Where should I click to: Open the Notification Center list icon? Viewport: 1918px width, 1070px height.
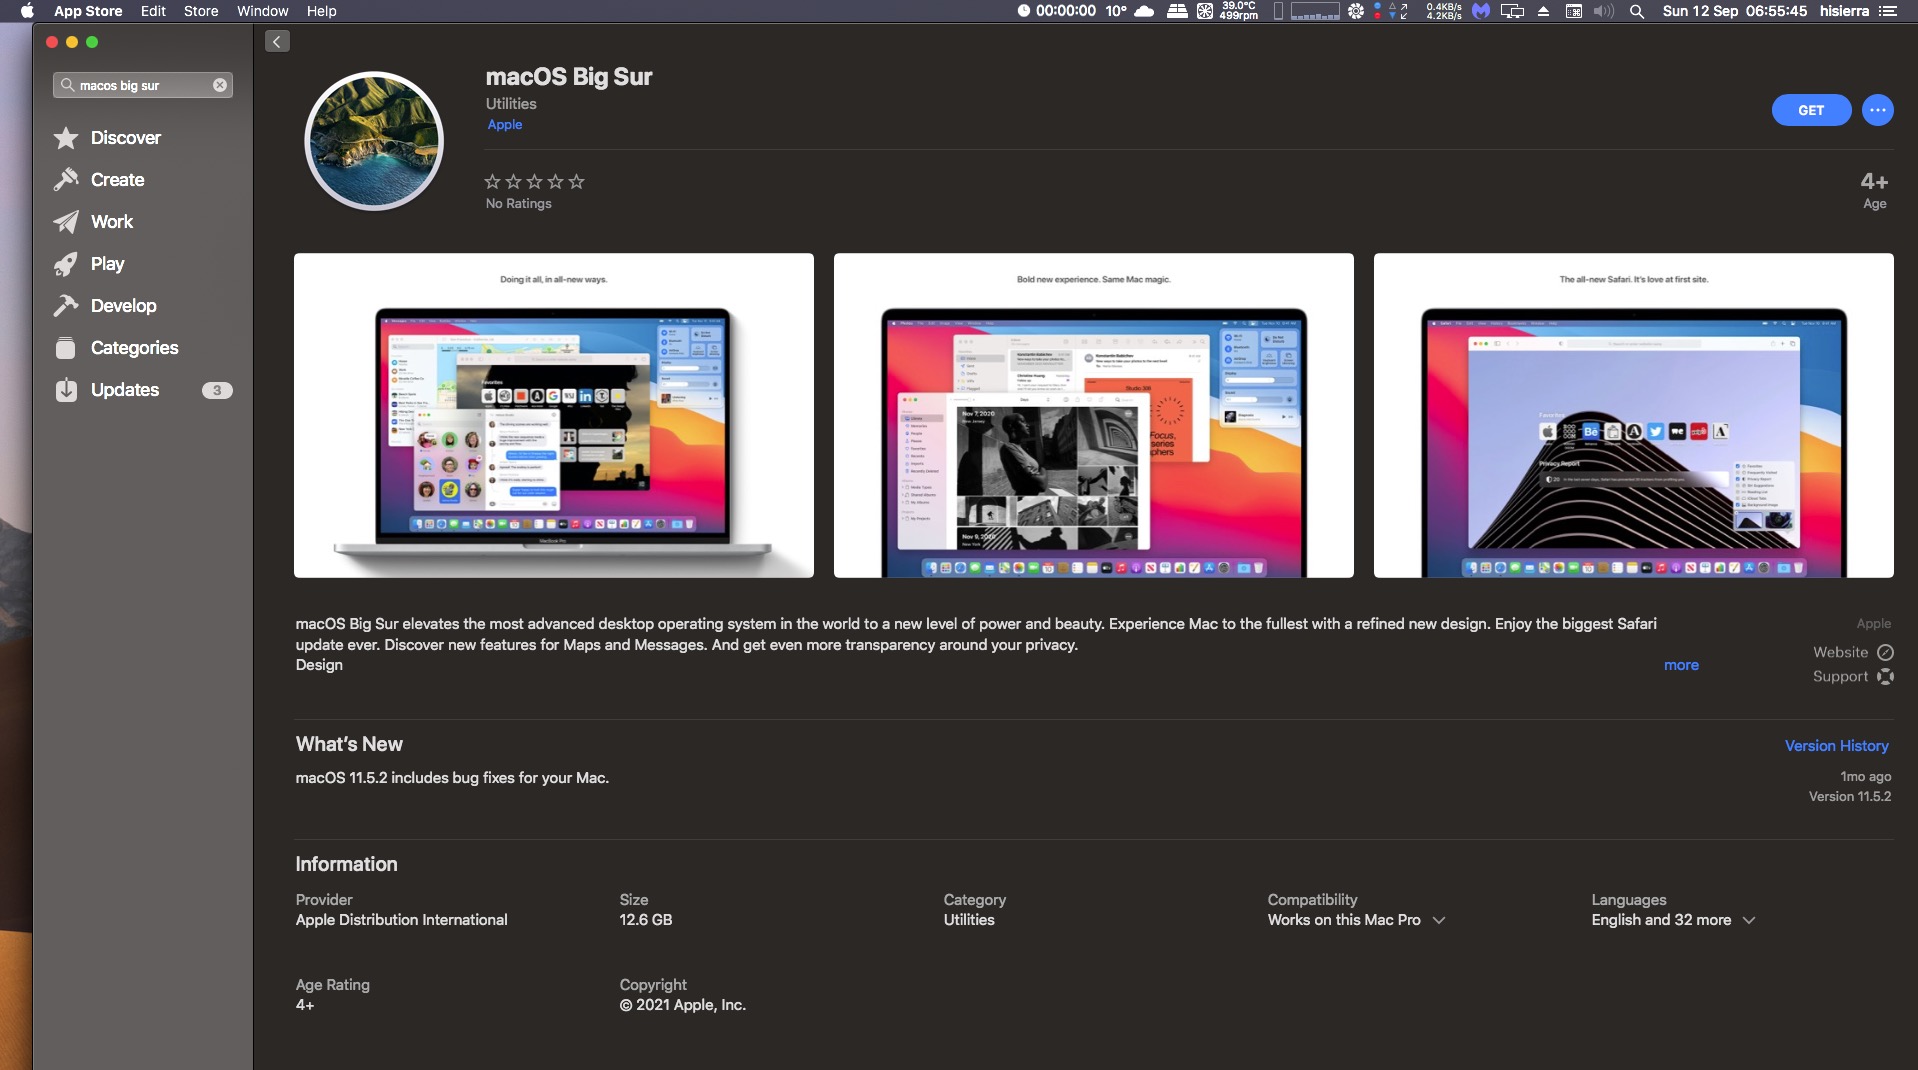[1888, 11]
